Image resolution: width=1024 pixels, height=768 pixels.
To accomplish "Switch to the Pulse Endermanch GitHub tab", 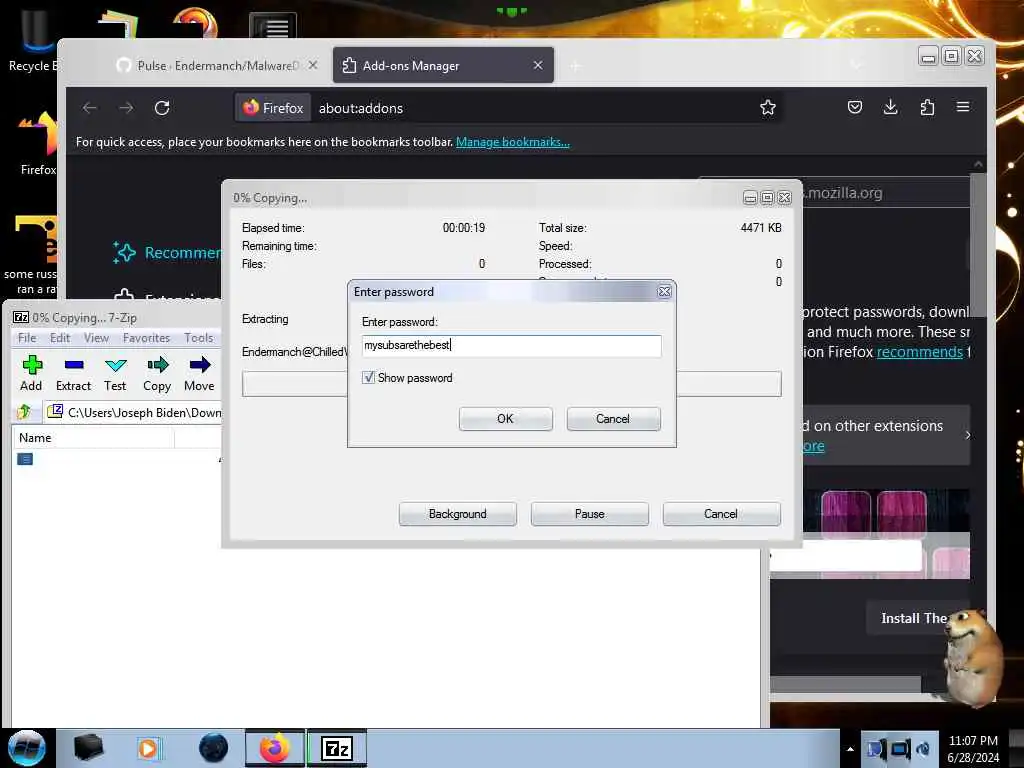I will point(218,66).
